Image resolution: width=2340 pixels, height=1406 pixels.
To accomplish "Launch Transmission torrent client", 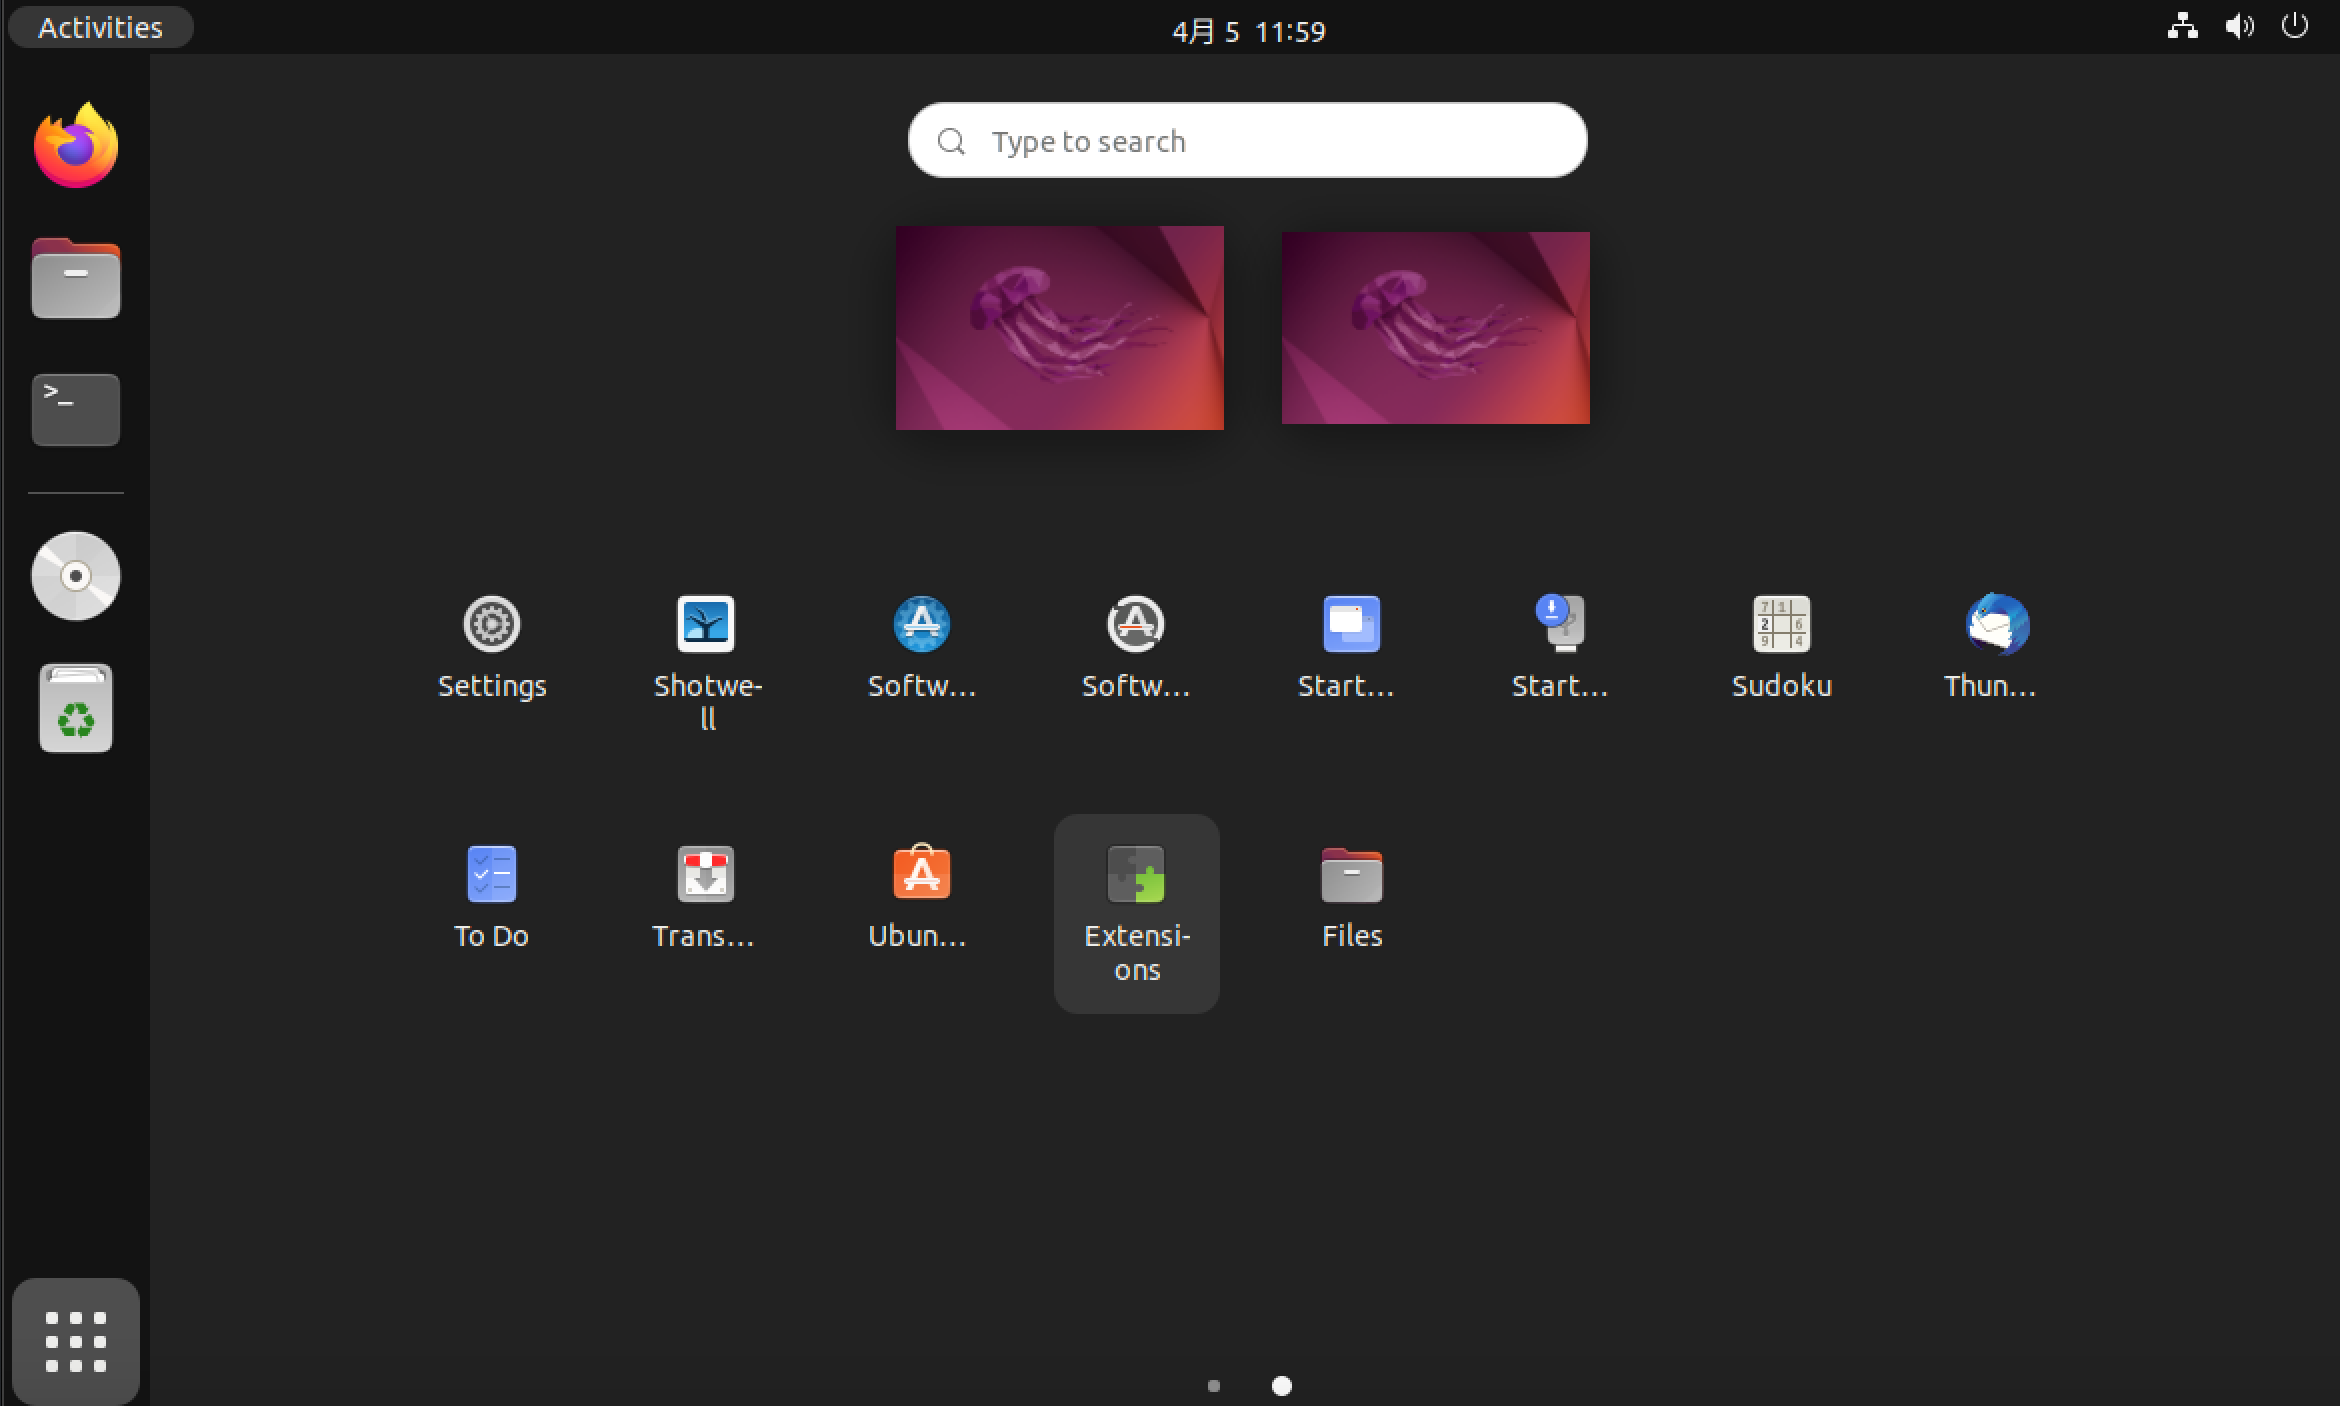I will (706, 875).
